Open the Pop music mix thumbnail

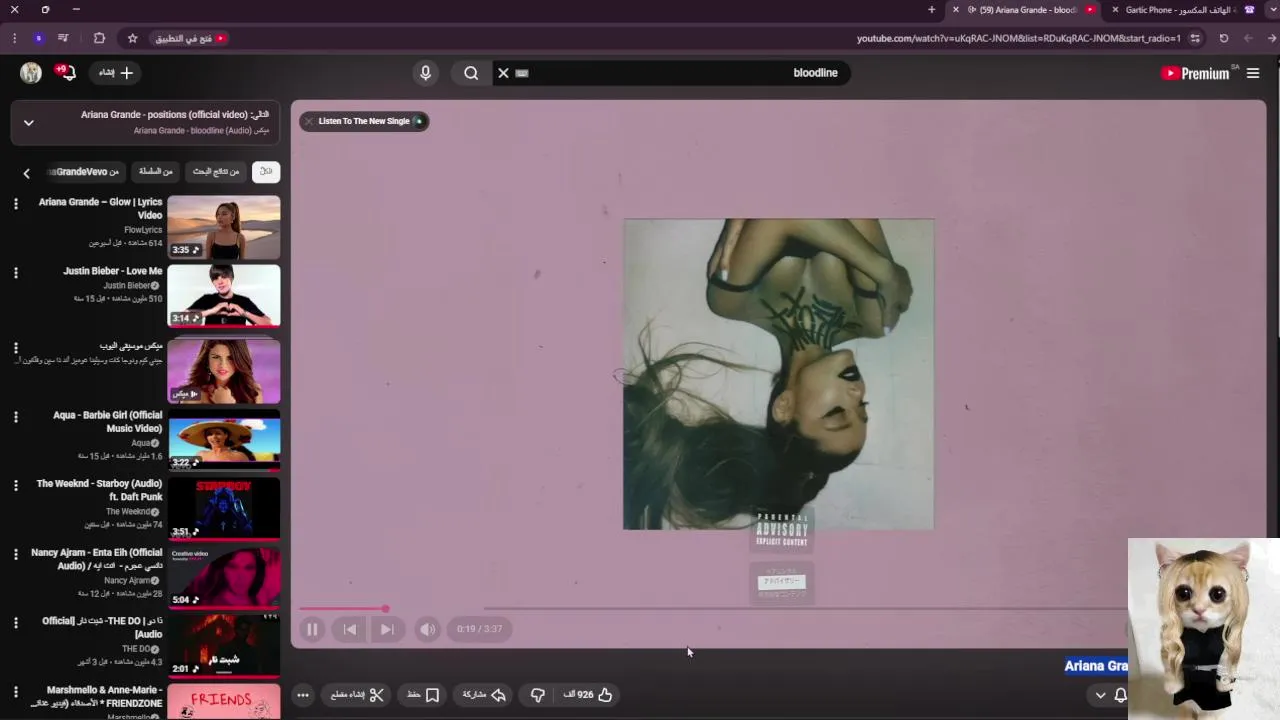tap(224, 370)
